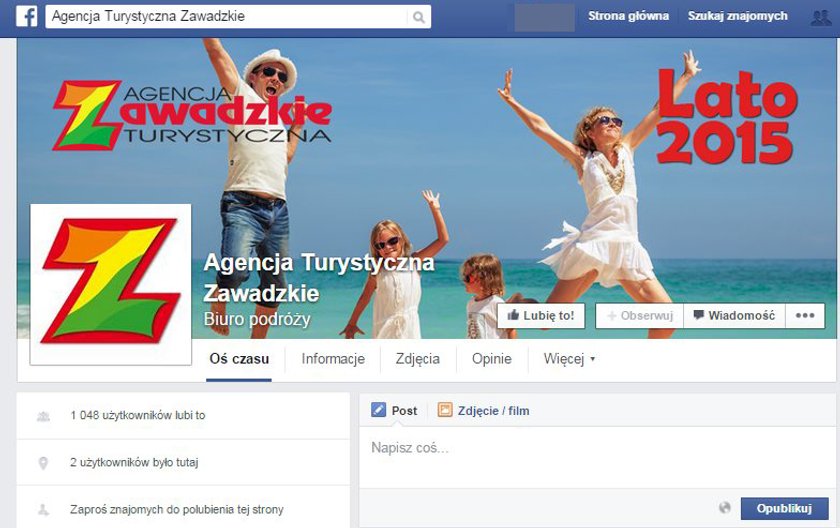840x528 pixels.
Task: Open Szukaj znajomych link
Action: click(738, 16)
